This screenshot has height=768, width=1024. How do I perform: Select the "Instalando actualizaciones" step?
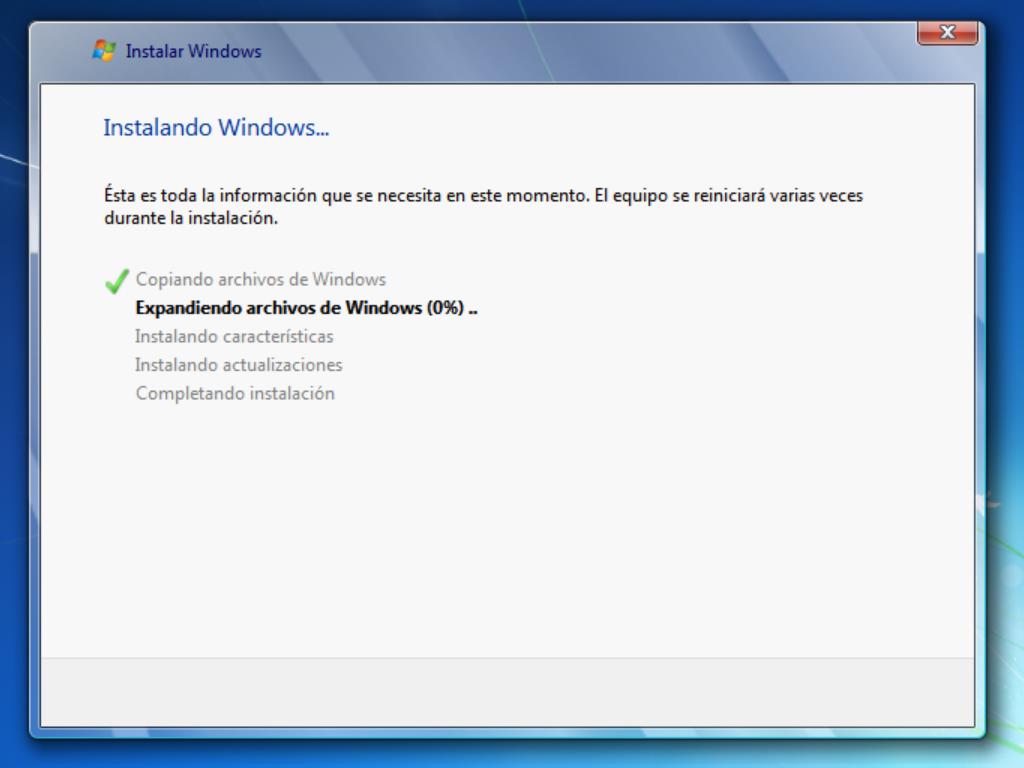coord(239,365)
